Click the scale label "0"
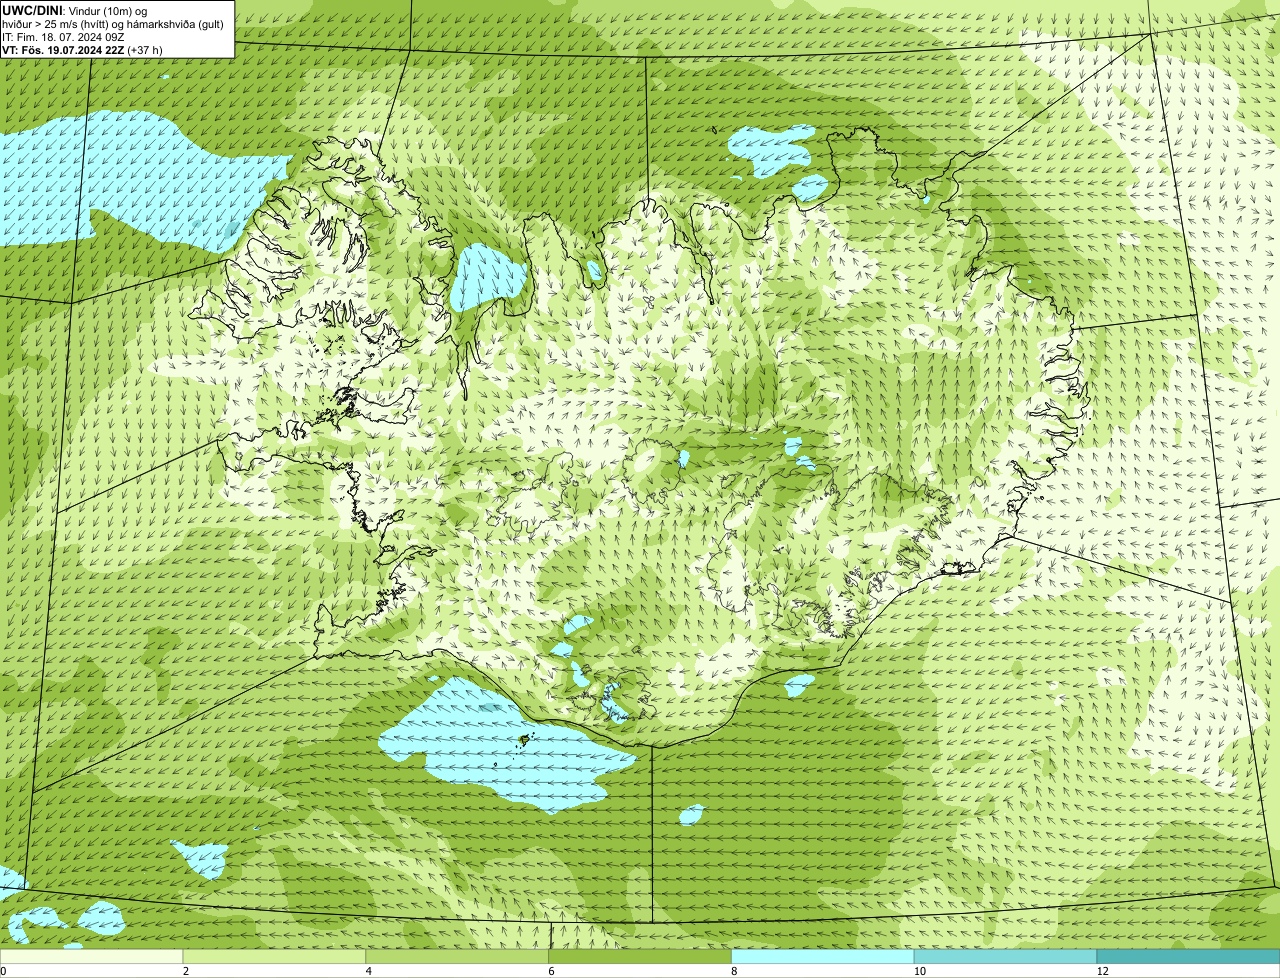1280x978 pixels. tap(3, 971)
